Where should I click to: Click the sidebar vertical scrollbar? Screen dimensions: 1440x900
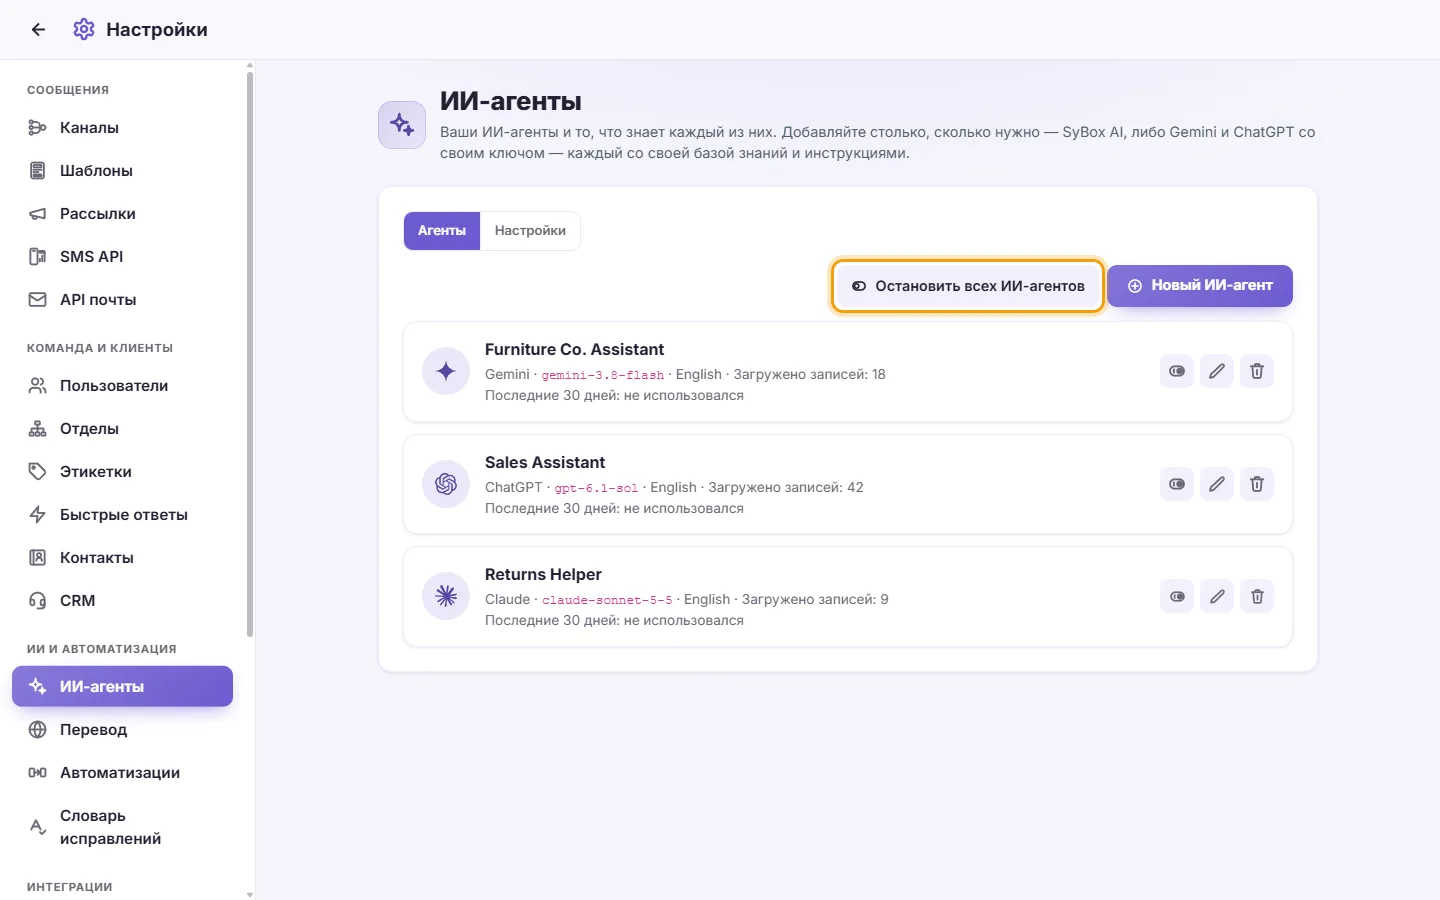point(250,354)
